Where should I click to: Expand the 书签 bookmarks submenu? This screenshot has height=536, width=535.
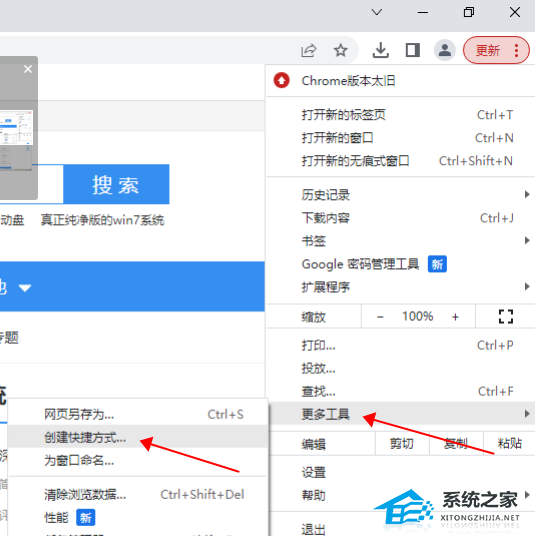[x=401, y=241]
